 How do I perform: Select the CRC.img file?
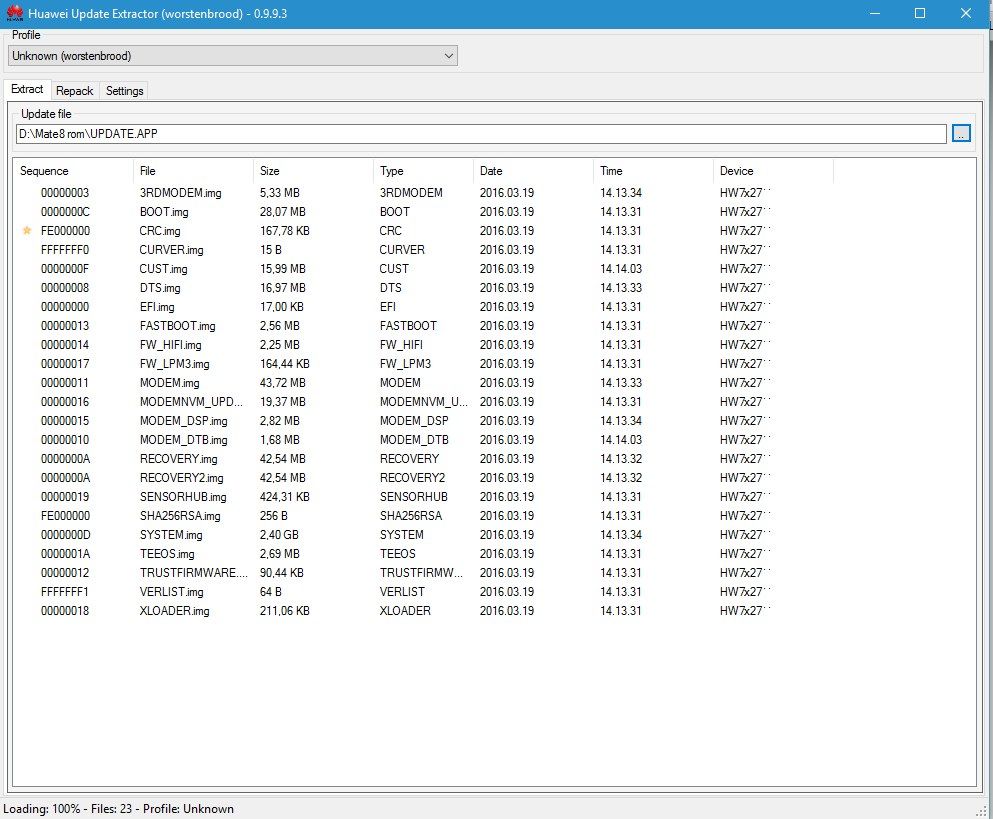pos(160,231)
